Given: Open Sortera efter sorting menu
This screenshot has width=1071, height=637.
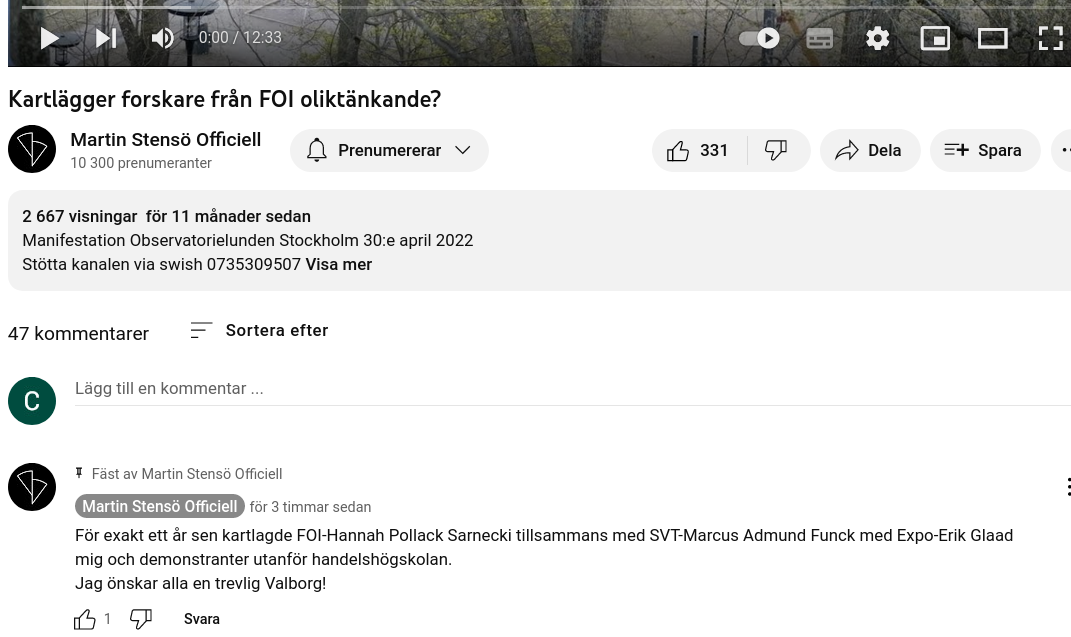Looking at the screenshot, I should tap(259, 330).
